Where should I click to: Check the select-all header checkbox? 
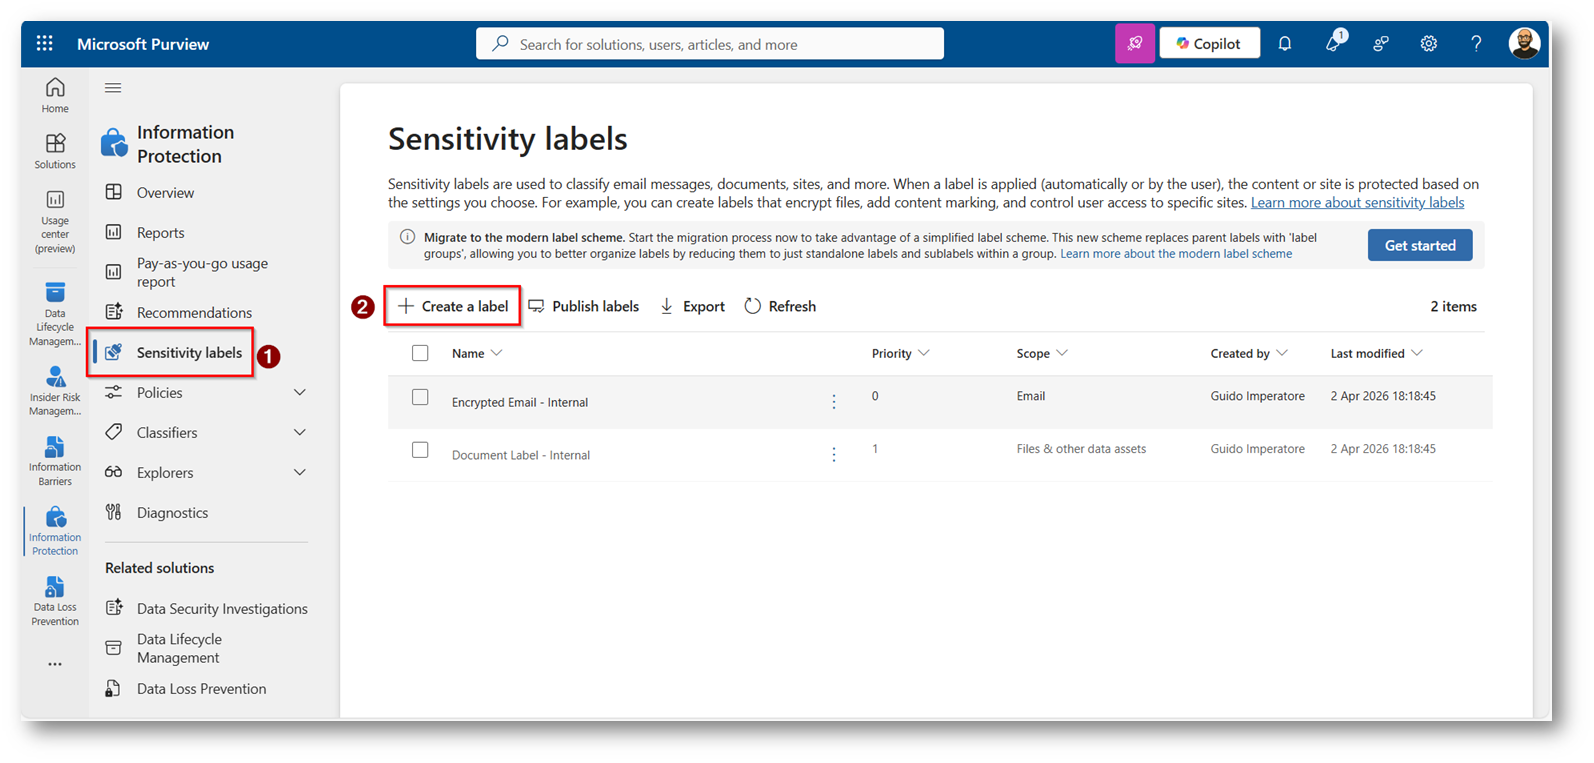click(420, 353)
